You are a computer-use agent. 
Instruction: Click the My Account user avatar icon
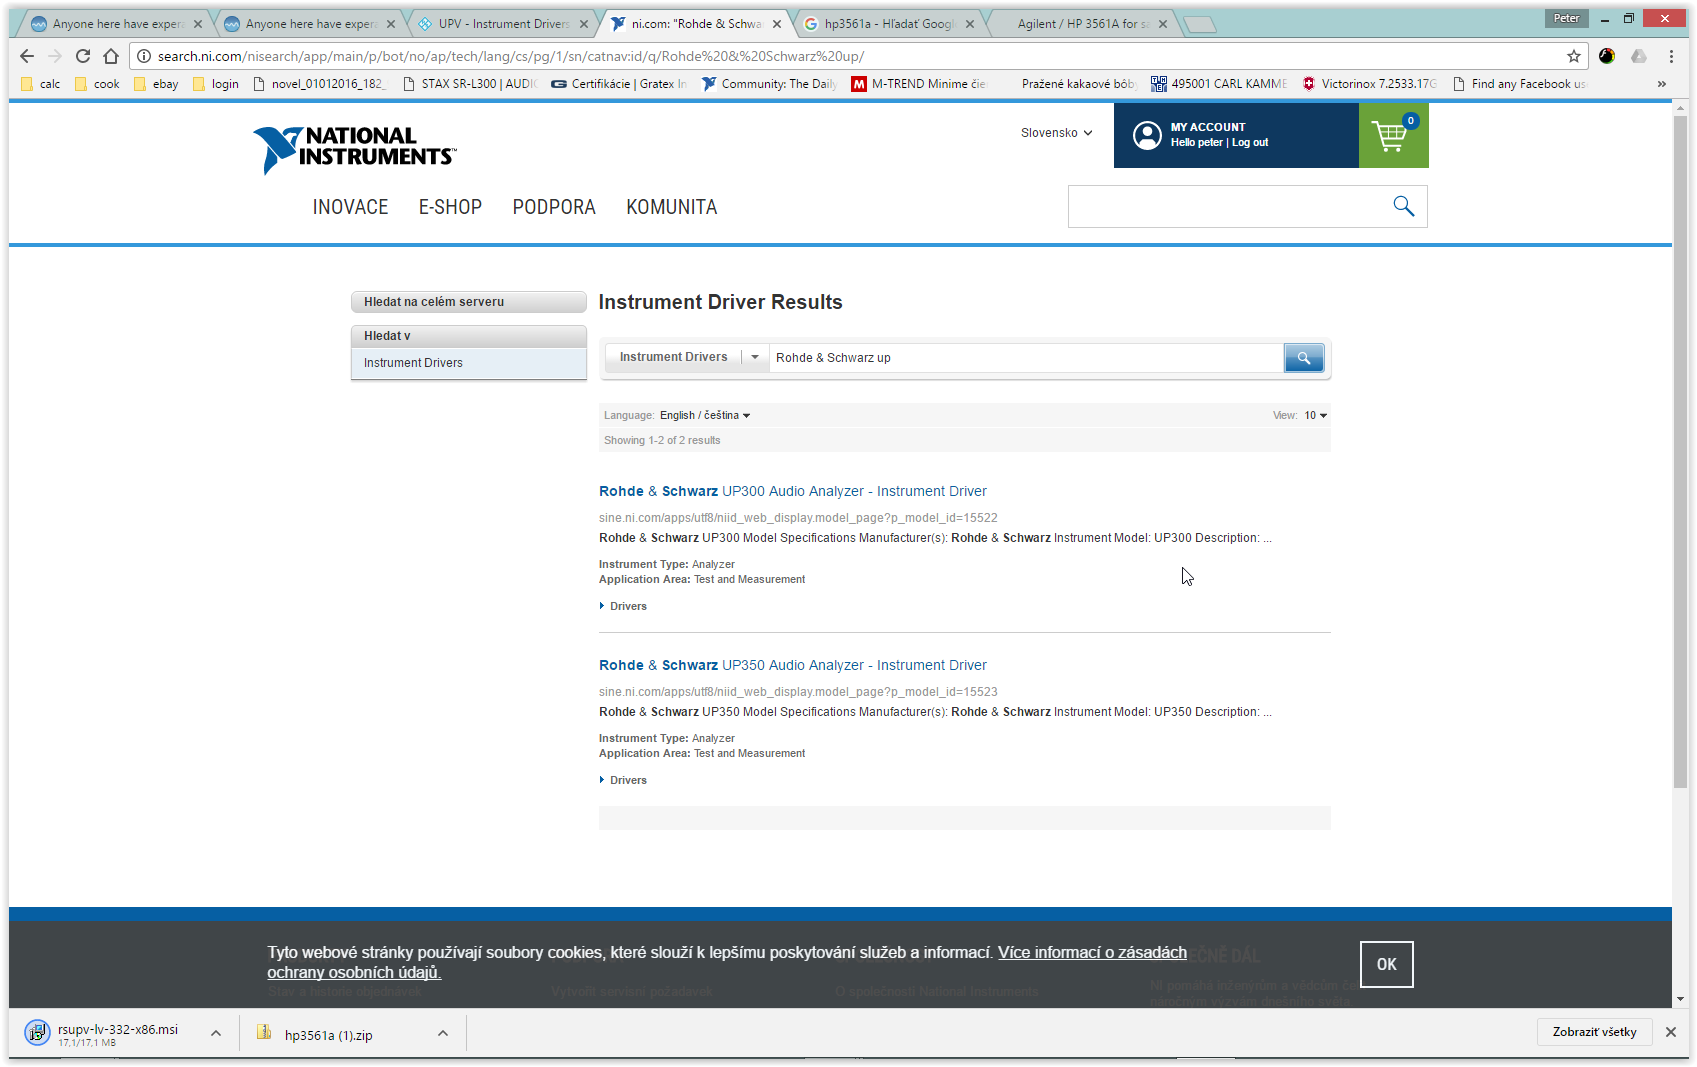(1147, 135)
